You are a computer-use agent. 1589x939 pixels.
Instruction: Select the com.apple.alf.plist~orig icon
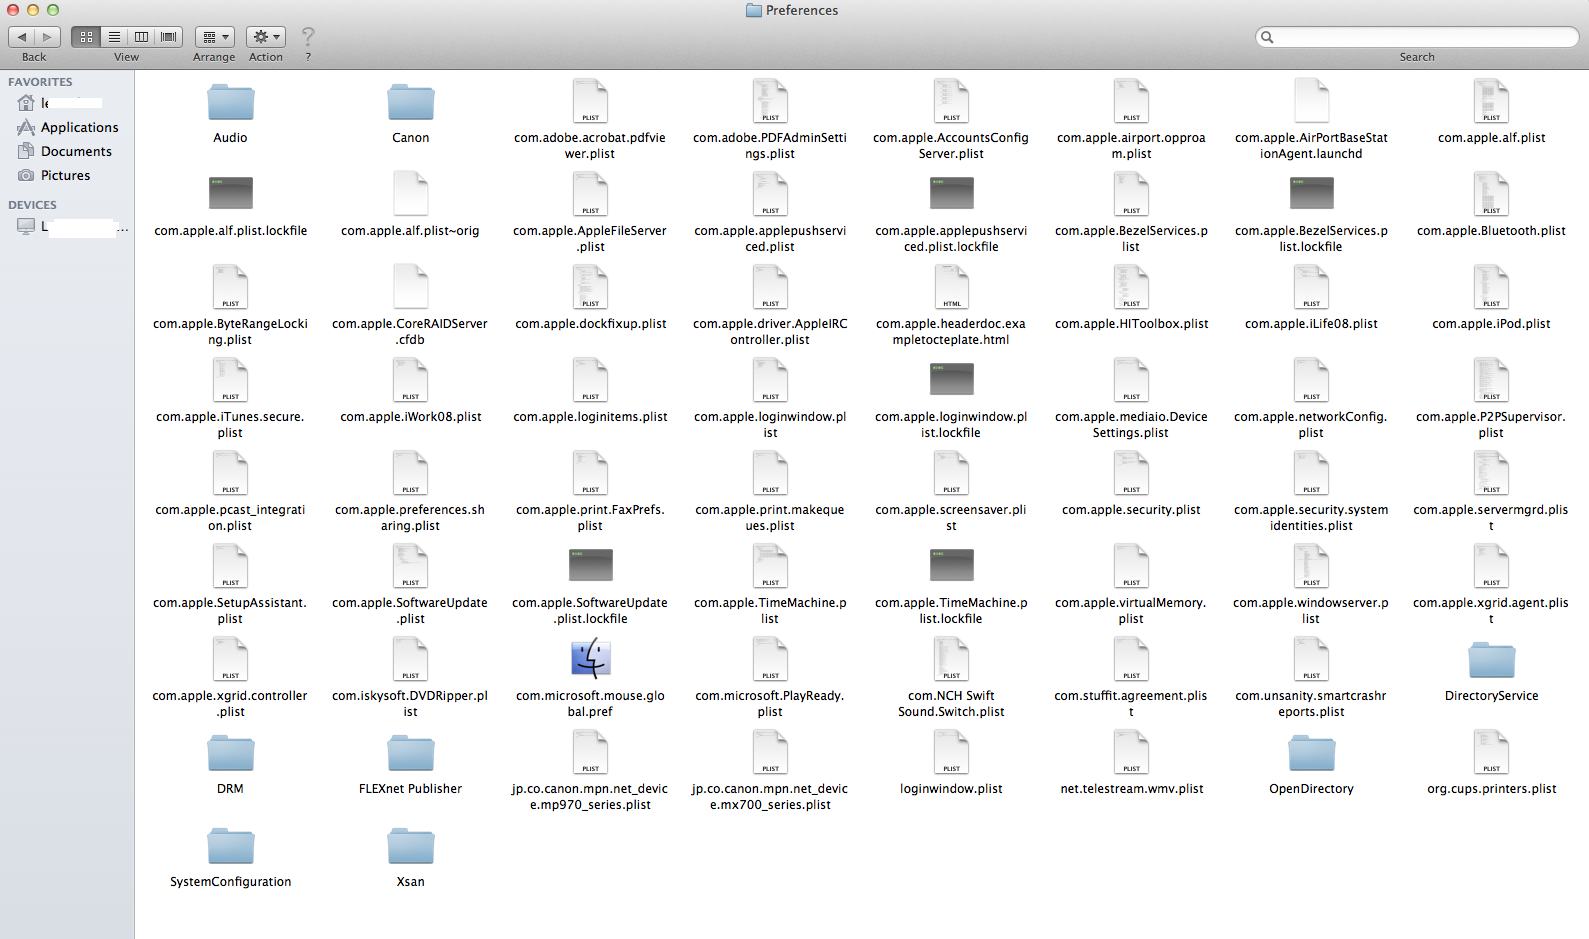[x=410, y=194]
